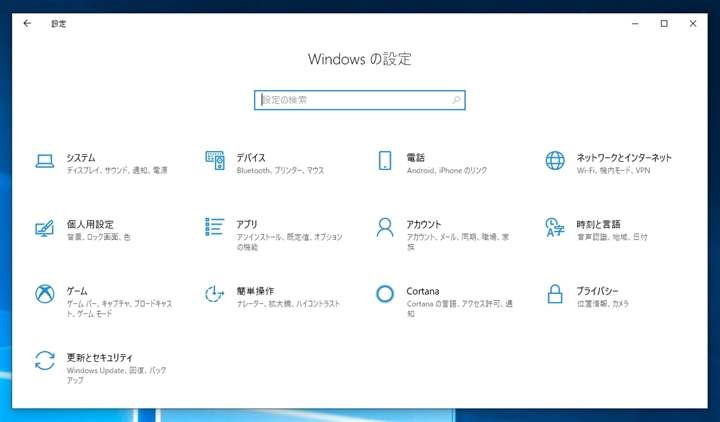Select the アカウント heading
This screenshot has height=422, width=720.
424,225
